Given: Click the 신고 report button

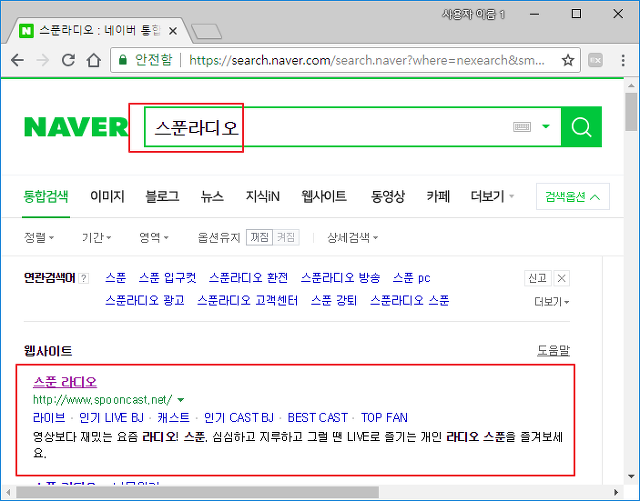Looking at the screenshot, I should click(538, 278).
